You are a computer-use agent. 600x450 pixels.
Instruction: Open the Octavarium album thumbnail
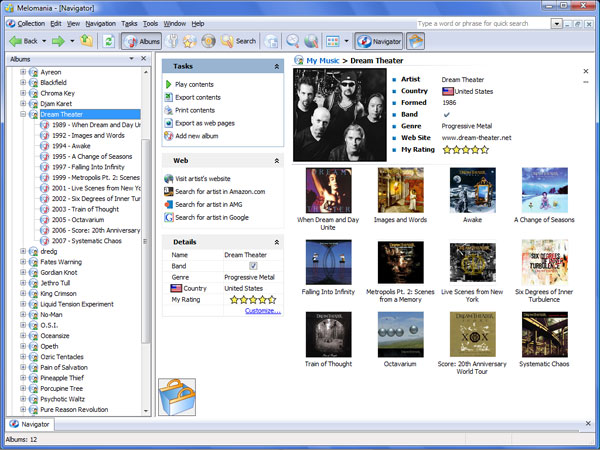click(x=400, y=335)
